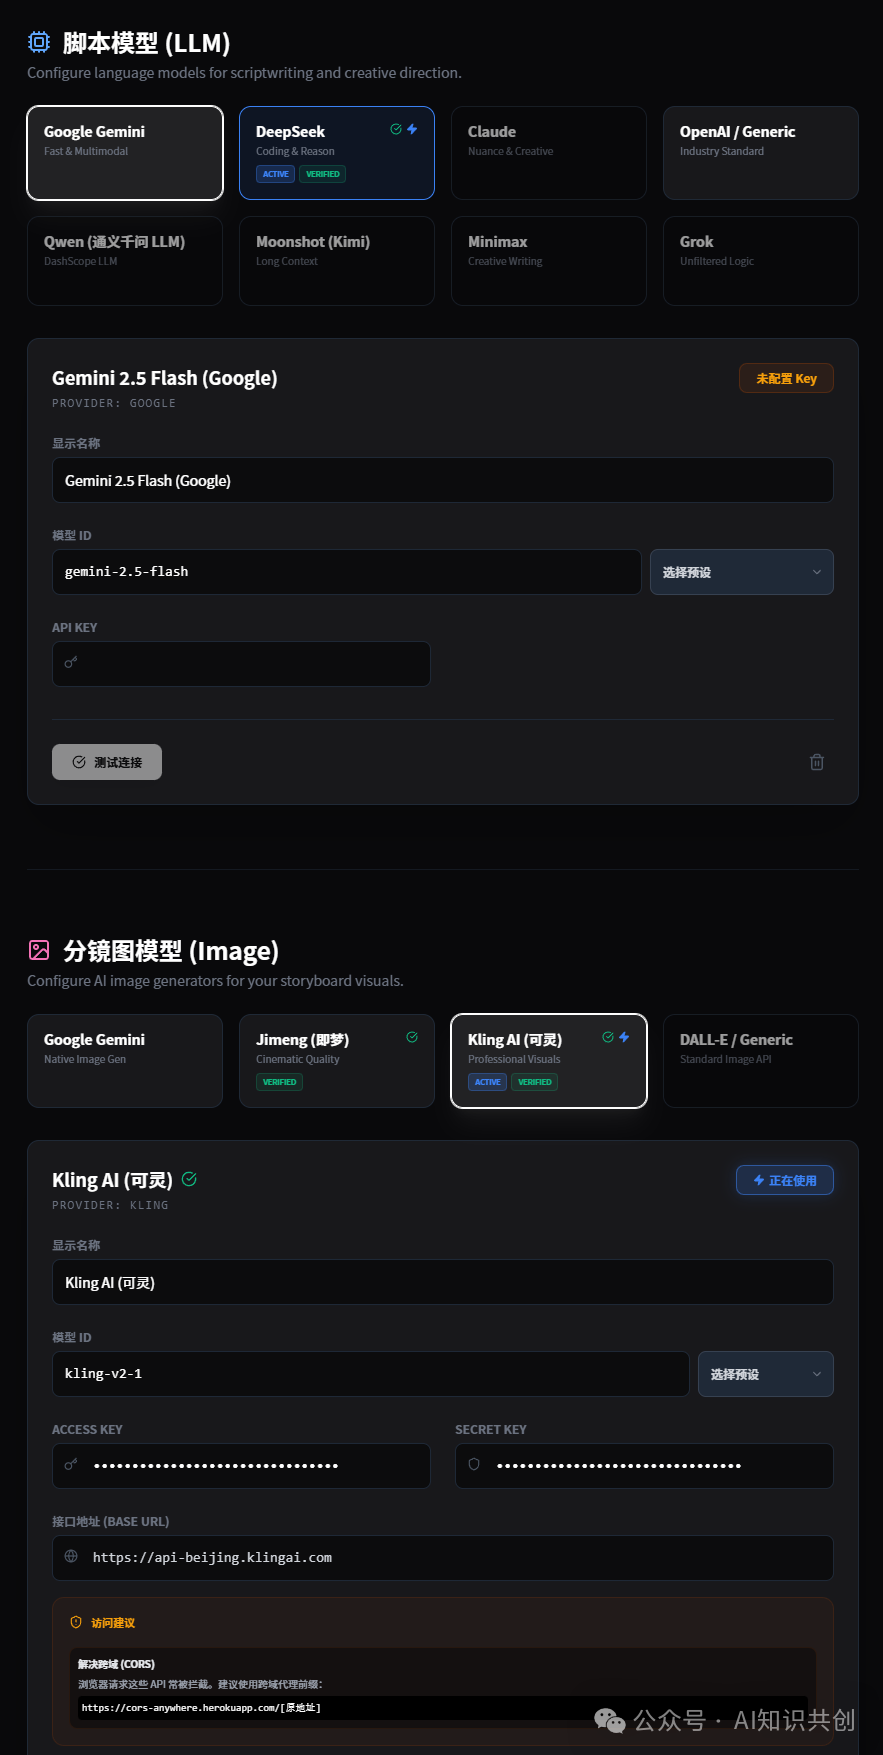Click the green verified check on DeepSeek card
Viewport: 883px width, 1755px height.
click(x=396, y=129)
